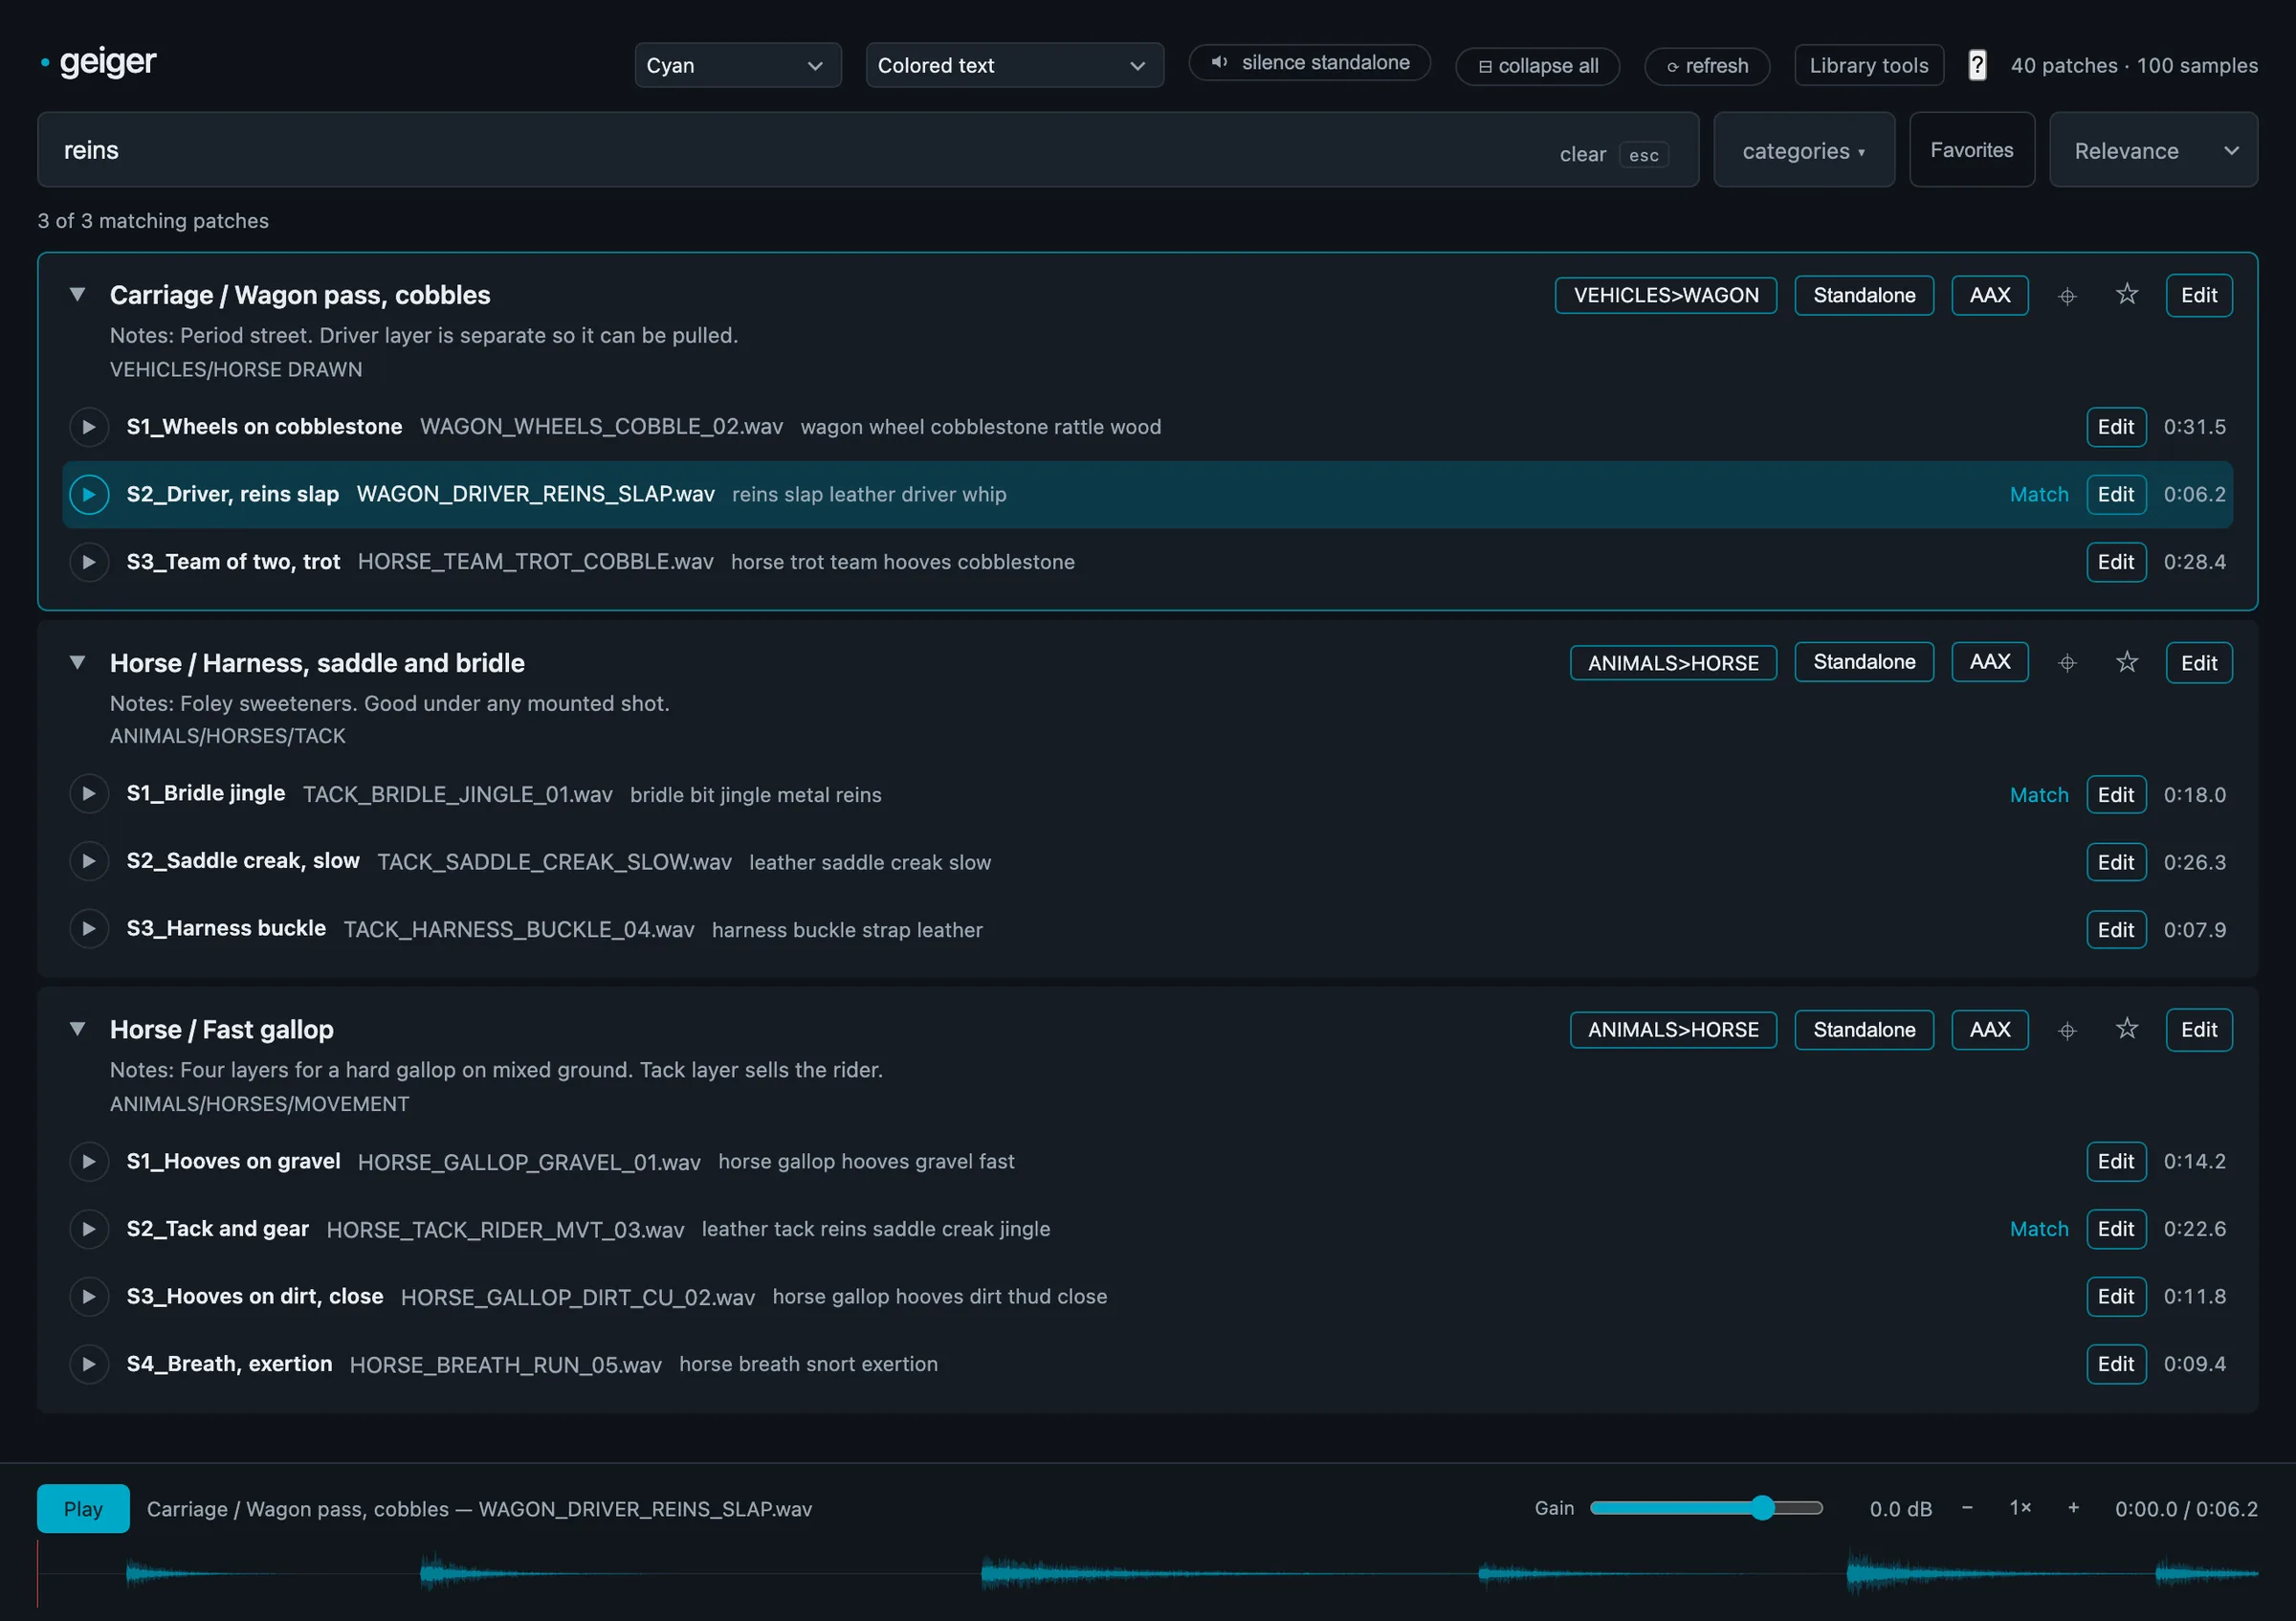Click the crosshair icon on Horse / Harness patch

point(2067,663)
